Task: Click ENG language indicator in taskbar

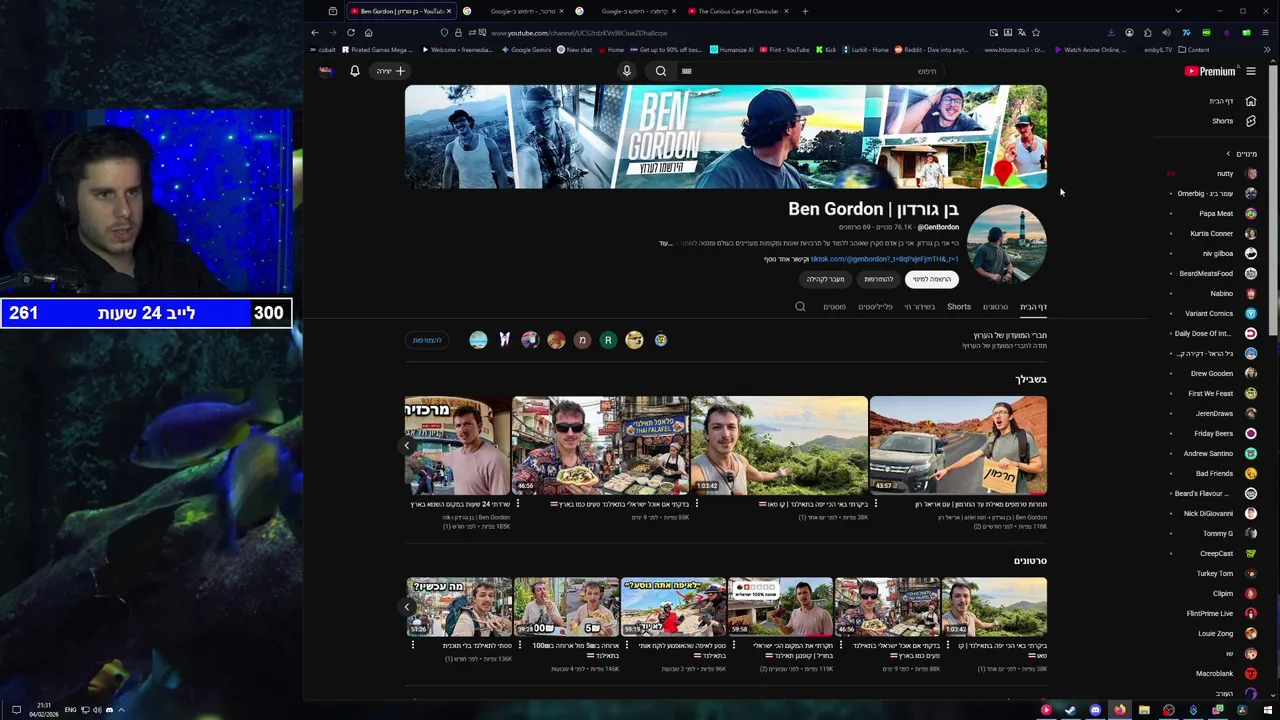Action: point(70,710)
